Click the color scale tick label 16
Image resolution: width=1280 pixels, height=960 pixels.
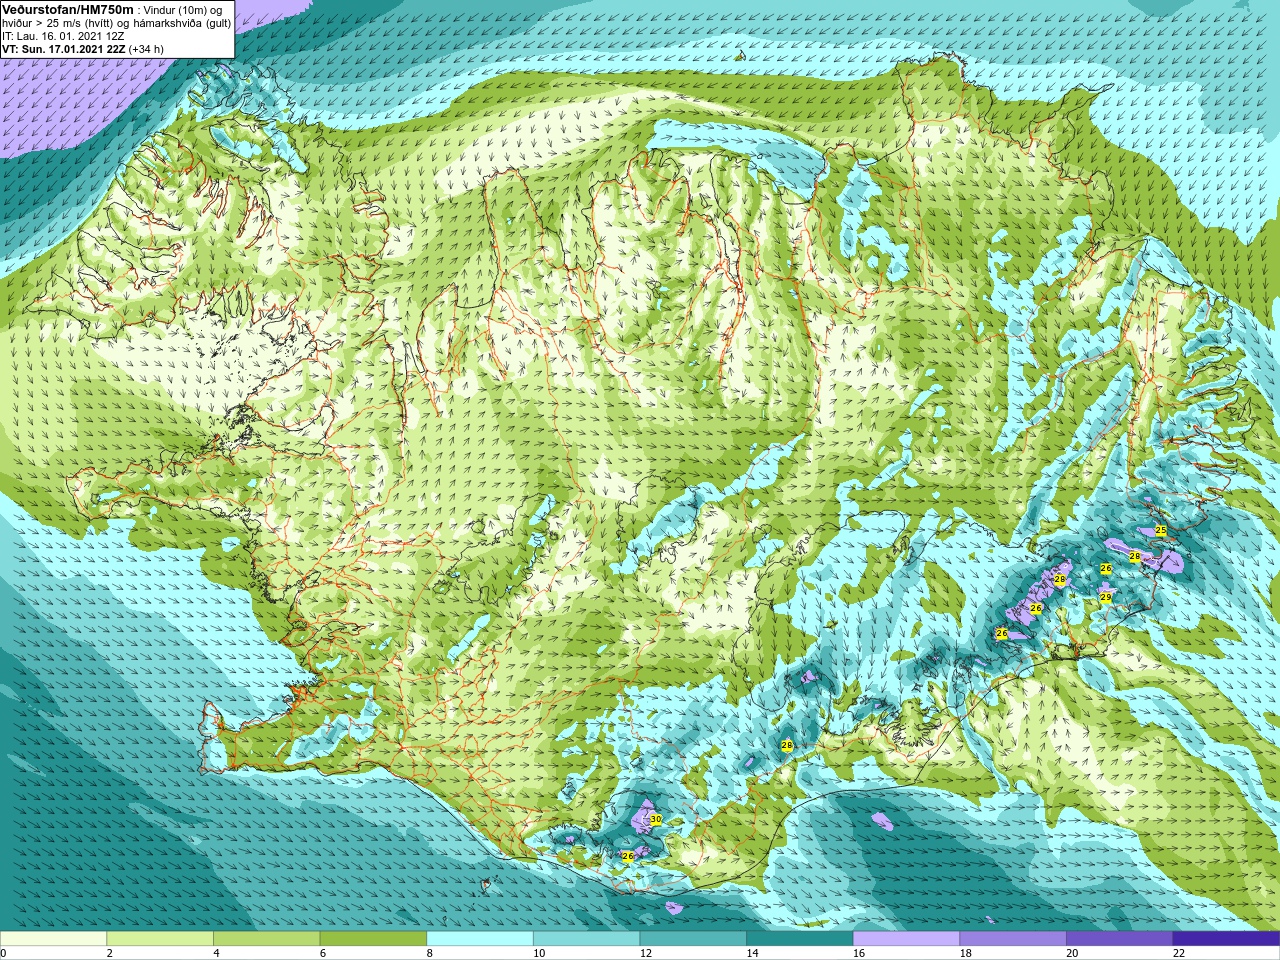pos(859,953)
